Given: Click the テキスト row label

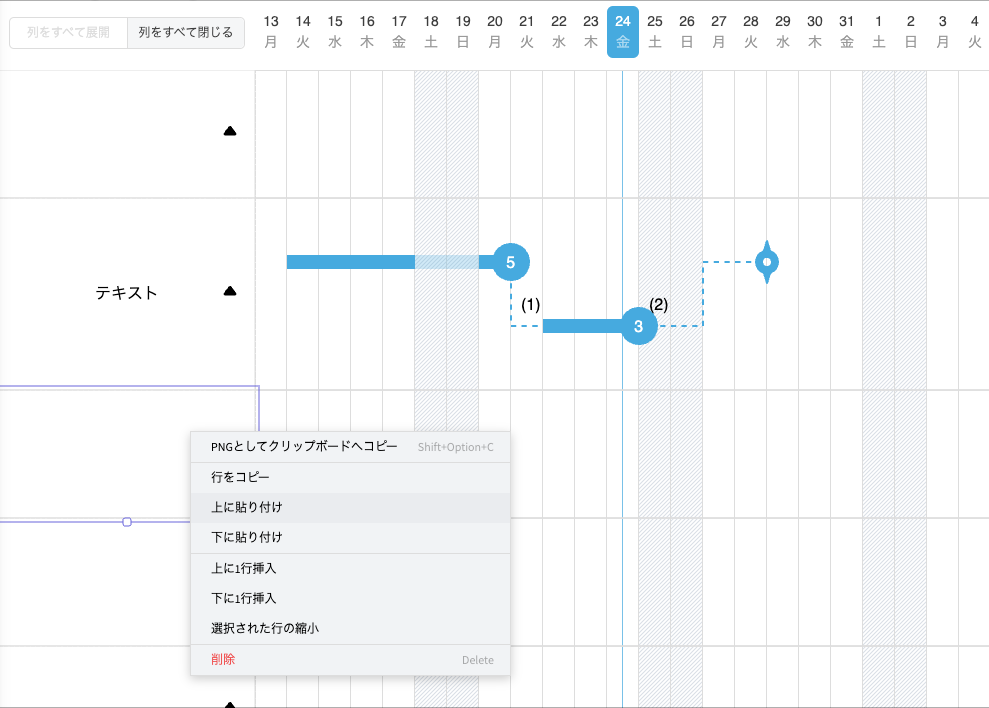Looking at the screenshot, I should tap(126, 293).
